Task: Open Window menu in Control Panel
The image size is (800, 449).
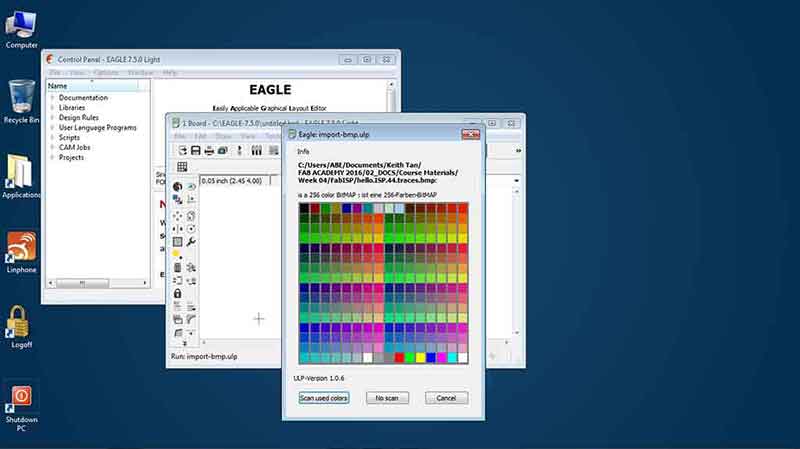Action: click(141, 72)
